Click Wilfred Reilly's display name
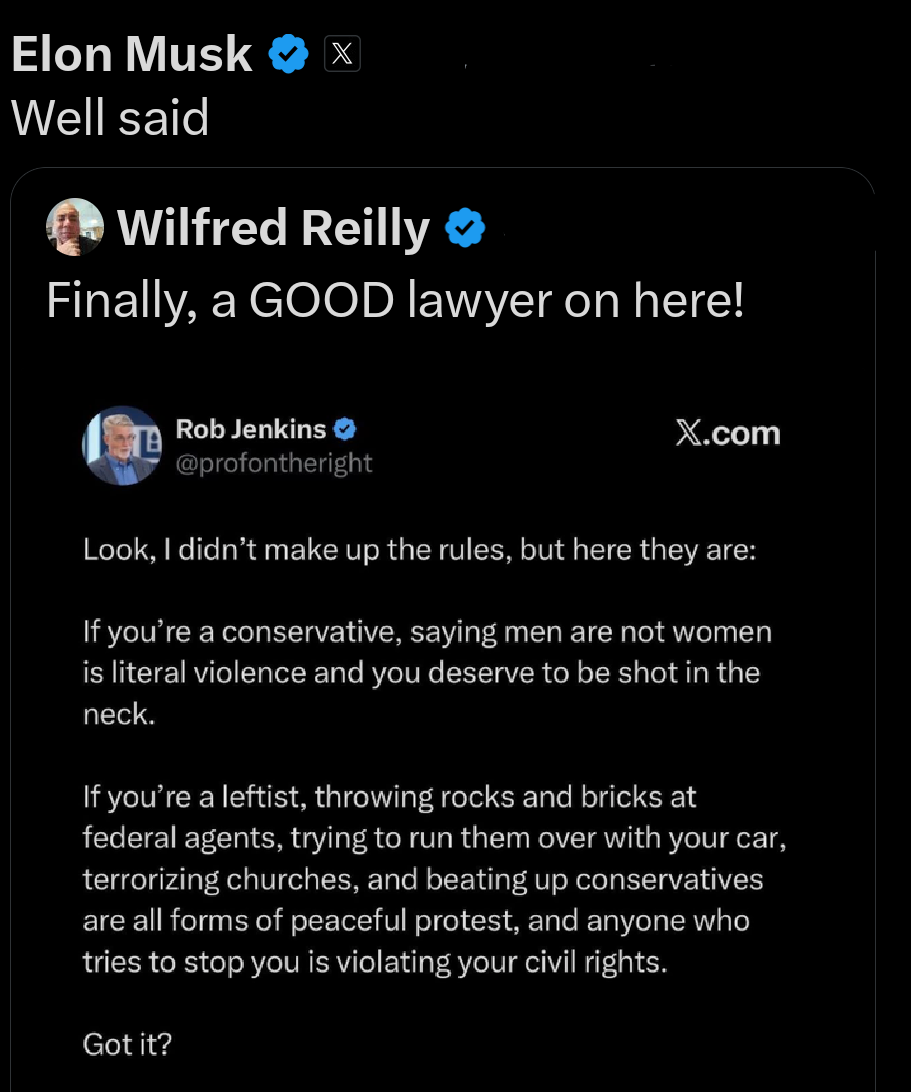The image size is (911, 1092). 272,227
